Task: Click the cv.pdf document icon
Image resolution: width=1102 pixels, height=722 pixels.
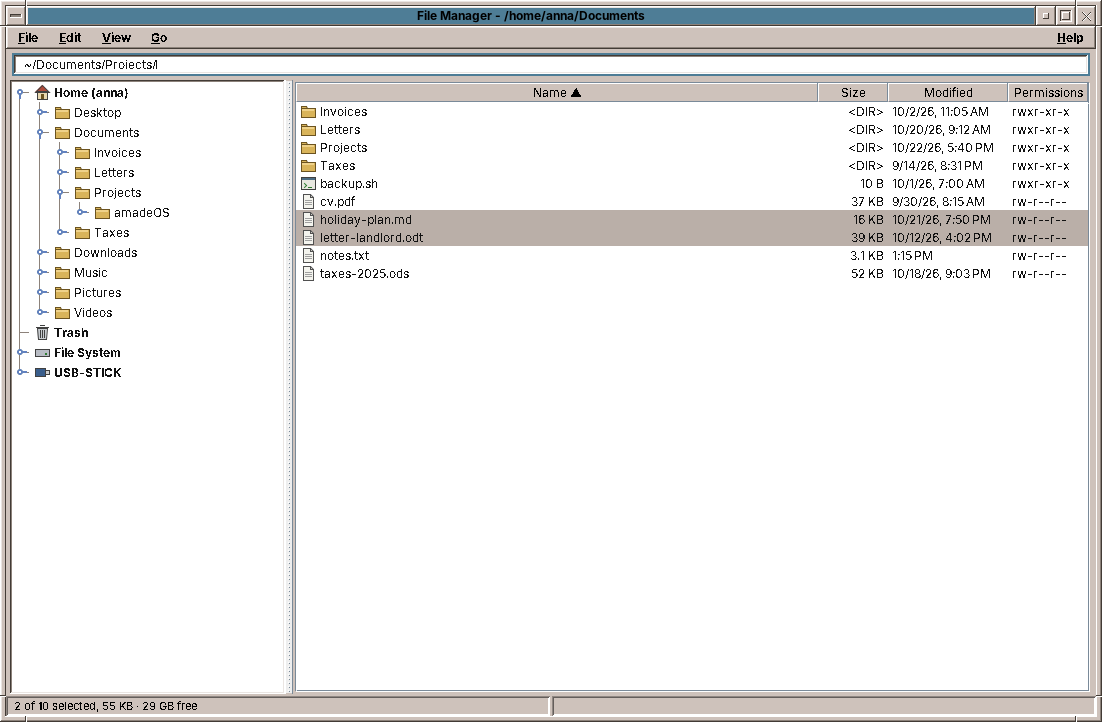Action: [308, 202]
